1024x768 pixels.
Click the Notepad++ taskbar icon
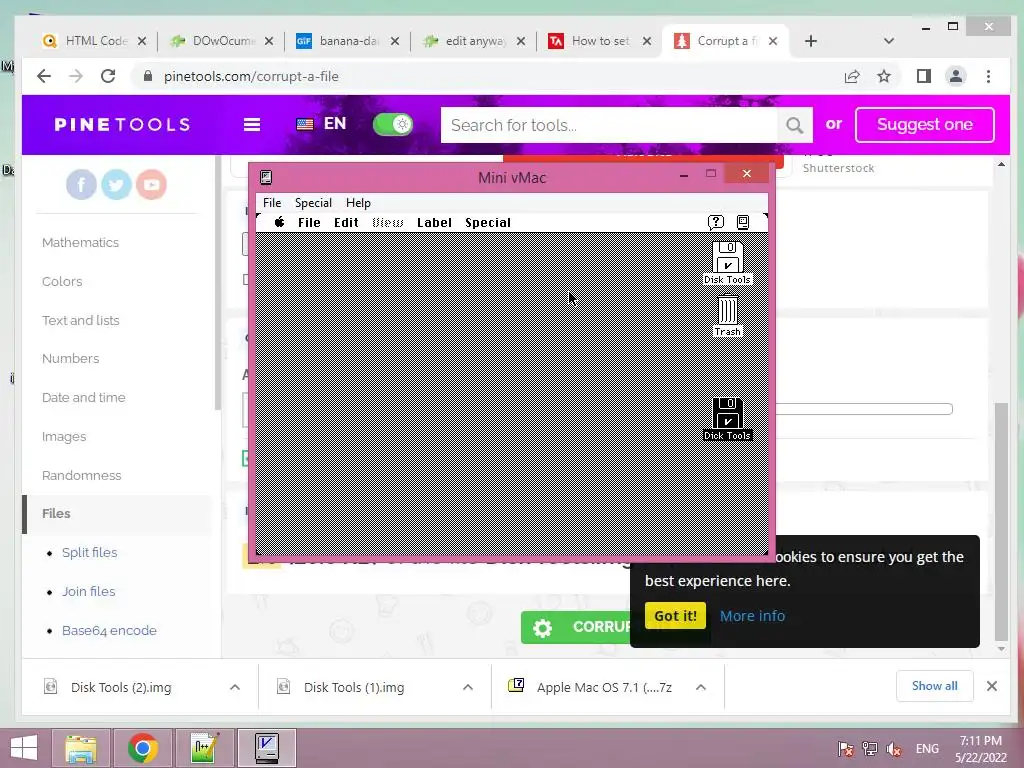coord(204,748)
